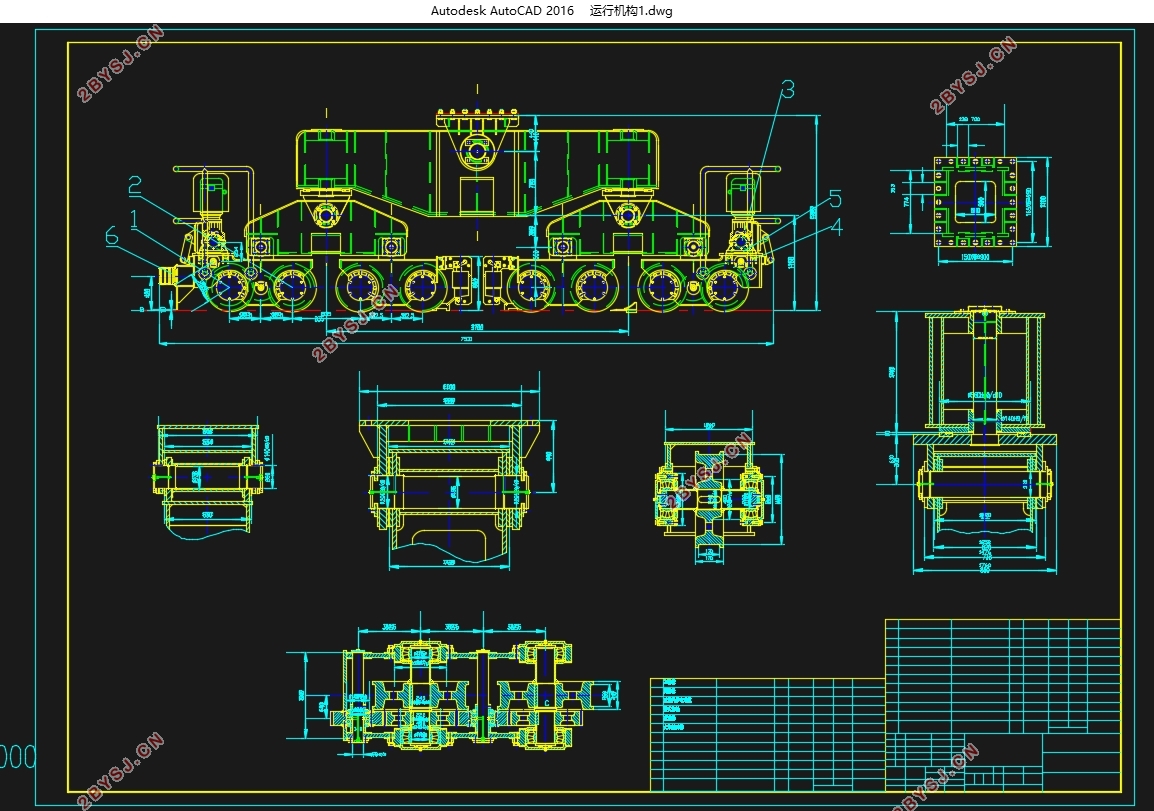Select callout number 4 on the drawing
The width and height of the screenshot is (1154, 811).
coord(836,227)
